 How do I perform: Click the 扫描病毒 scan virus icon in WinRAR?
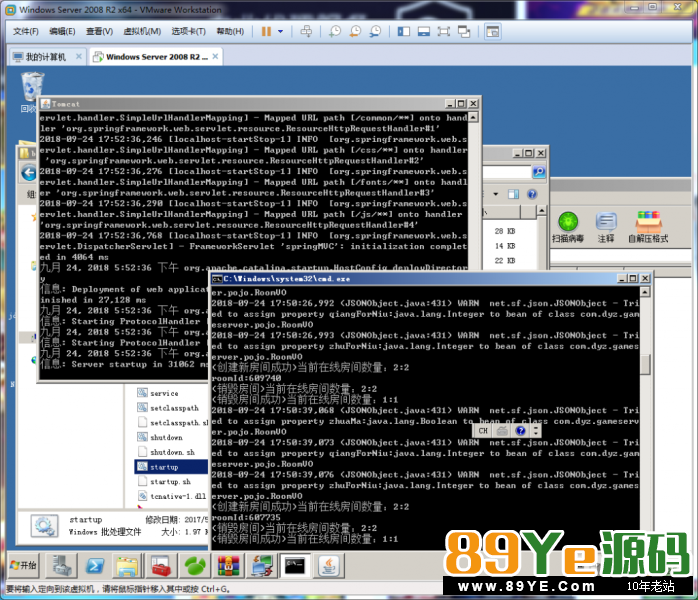[568, 227]
